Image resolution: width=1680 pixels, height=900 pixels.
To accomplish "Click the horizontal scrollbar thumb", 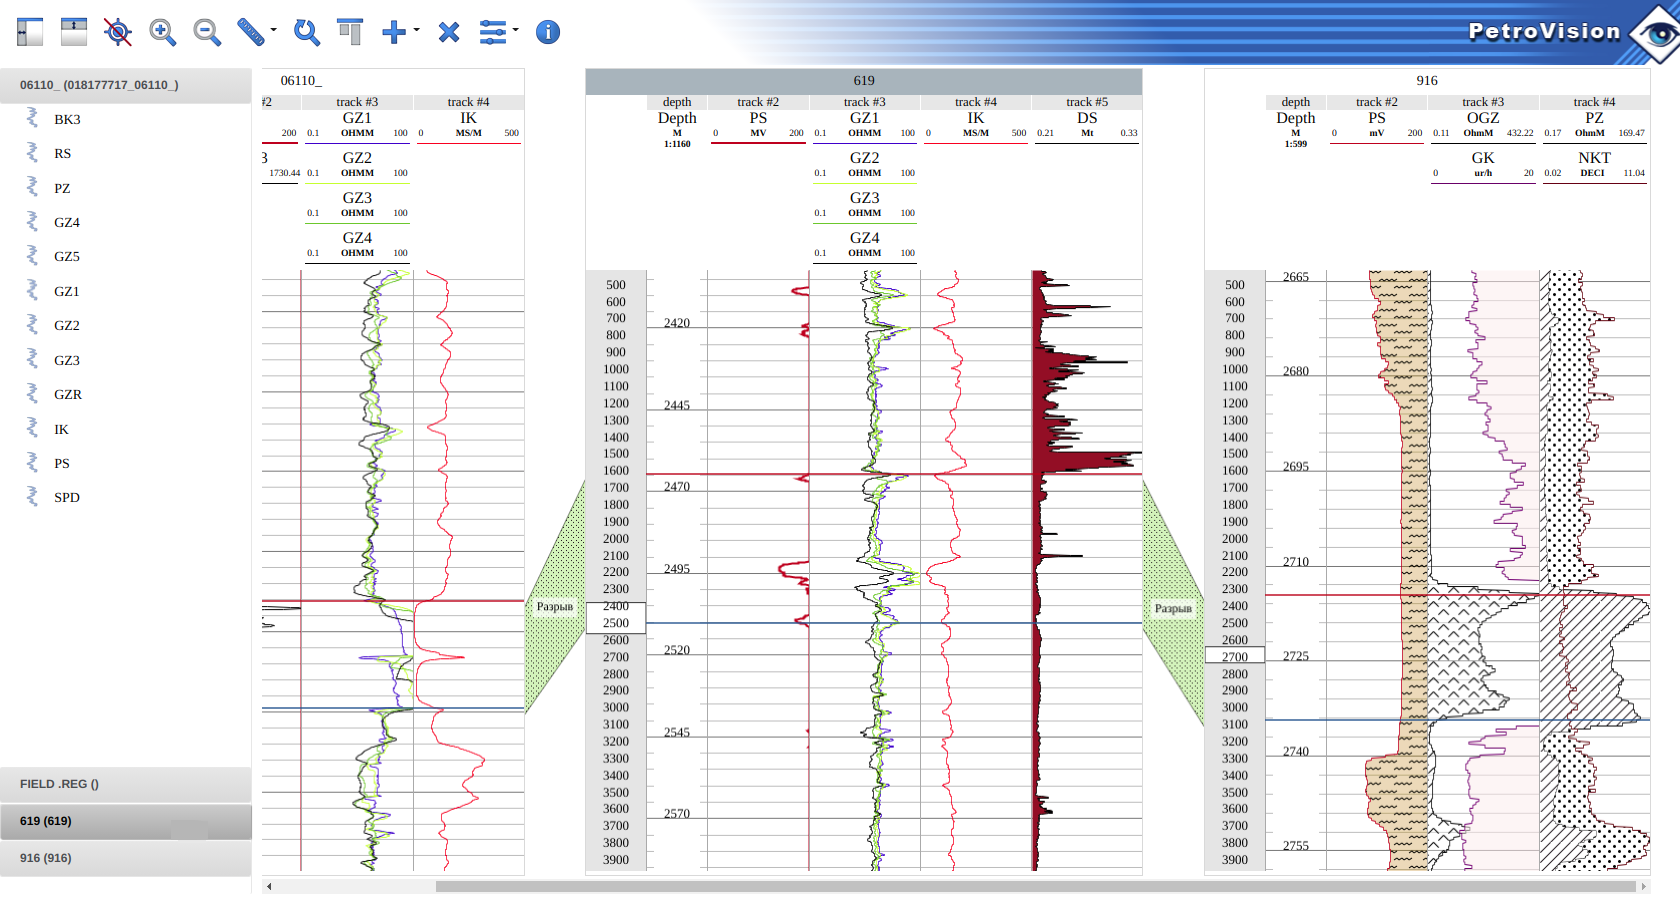I will click(1035, 886).
